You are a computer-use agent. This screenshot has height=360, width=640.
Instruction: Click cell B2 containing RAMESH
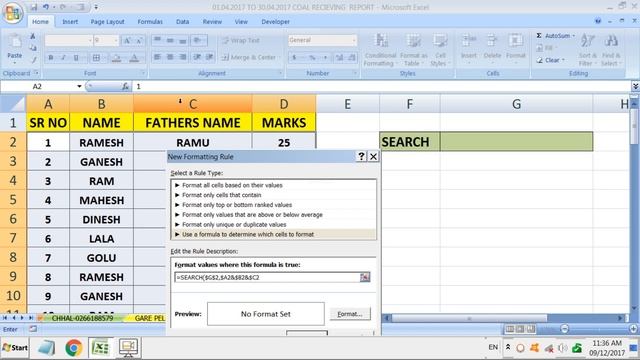pyautogui.click(x=101, y=142)
